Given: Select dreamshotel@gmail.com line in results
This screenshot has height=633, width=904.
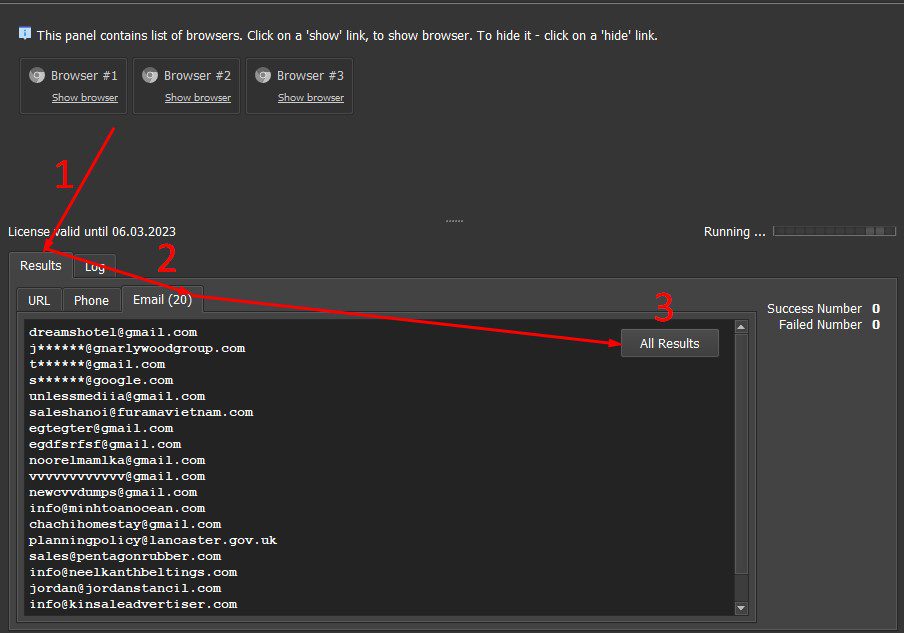Looking at the screenshot, I should (113, 333).
